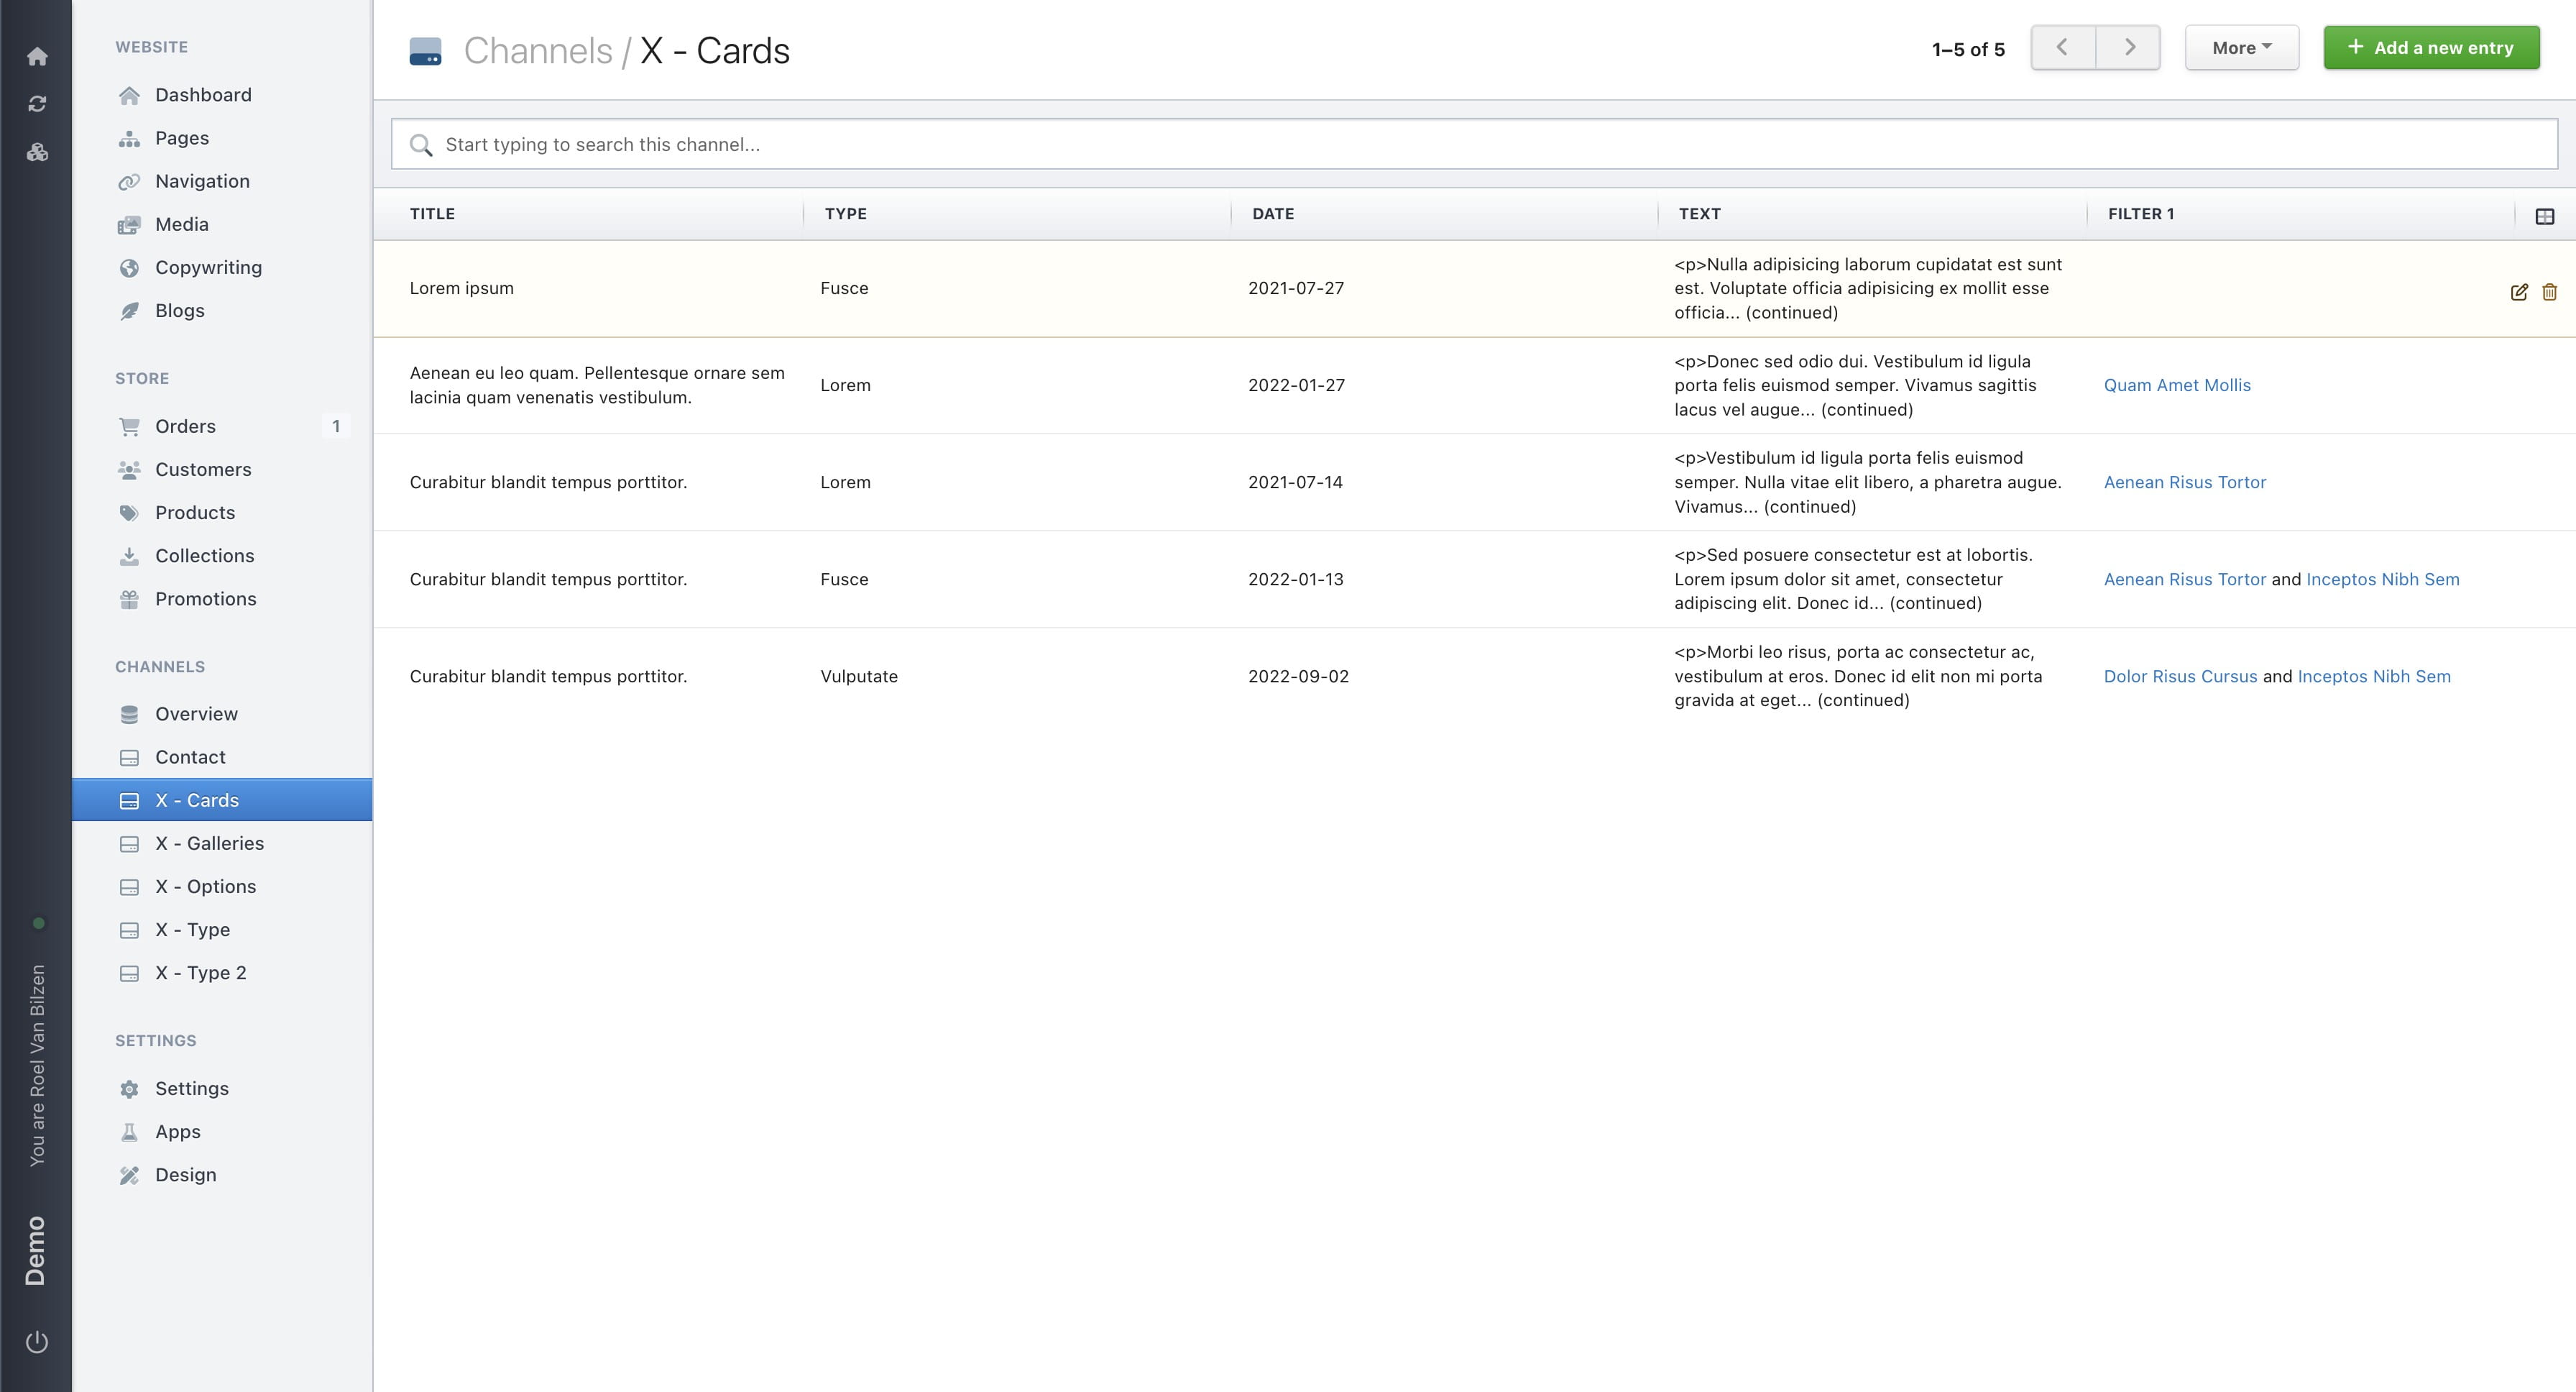Select the Promotions menu item

pos(206,598)
